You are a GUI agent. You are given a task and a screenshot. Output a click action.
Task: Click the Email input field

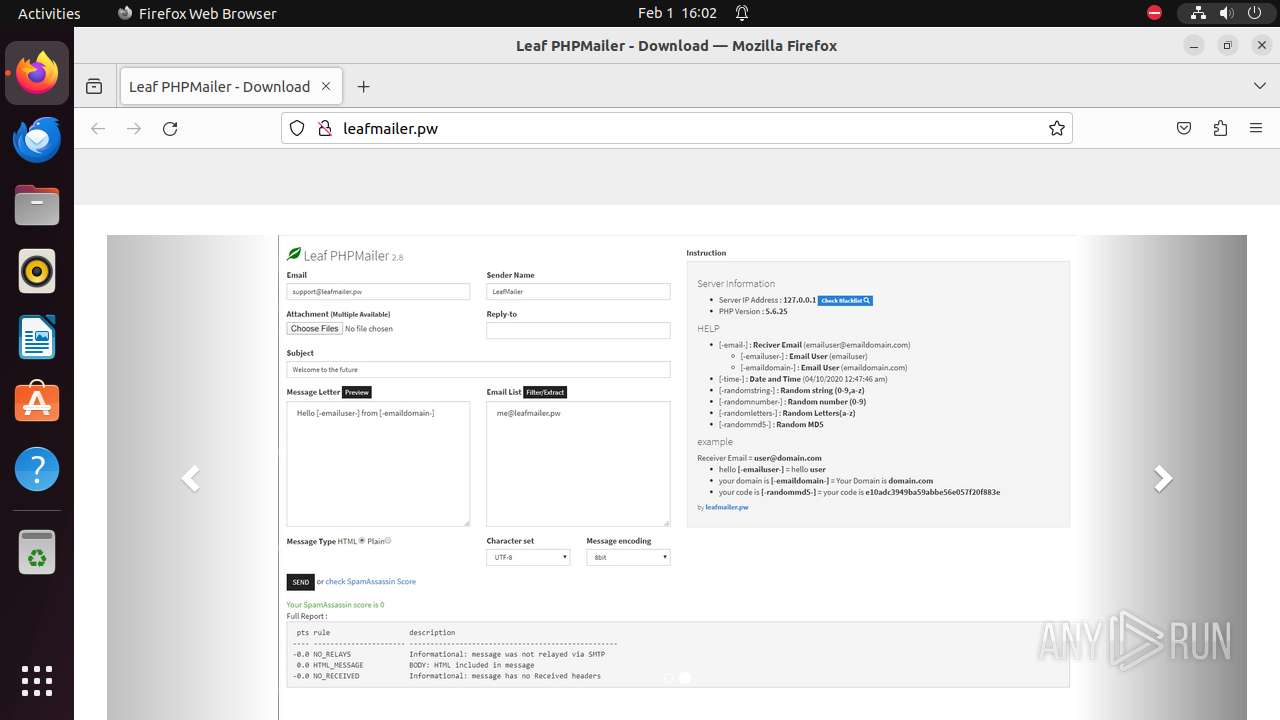click(378, 292)
